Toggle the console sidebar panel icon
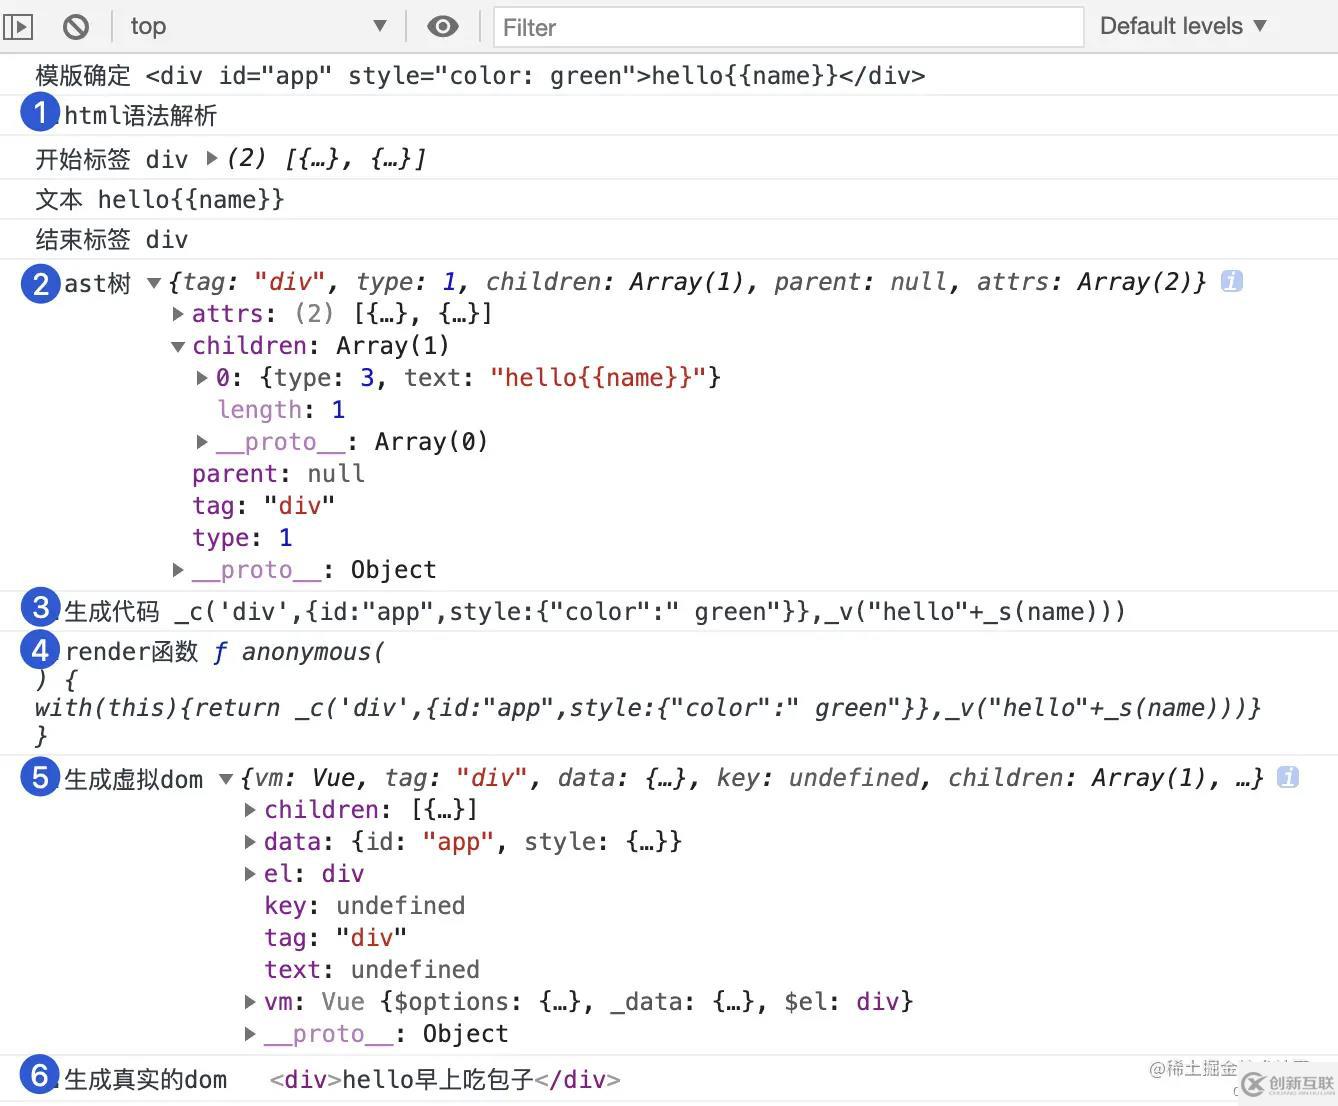This screenshot has width=1338, height=1106. pyautogui.click(x=18, y=26)
